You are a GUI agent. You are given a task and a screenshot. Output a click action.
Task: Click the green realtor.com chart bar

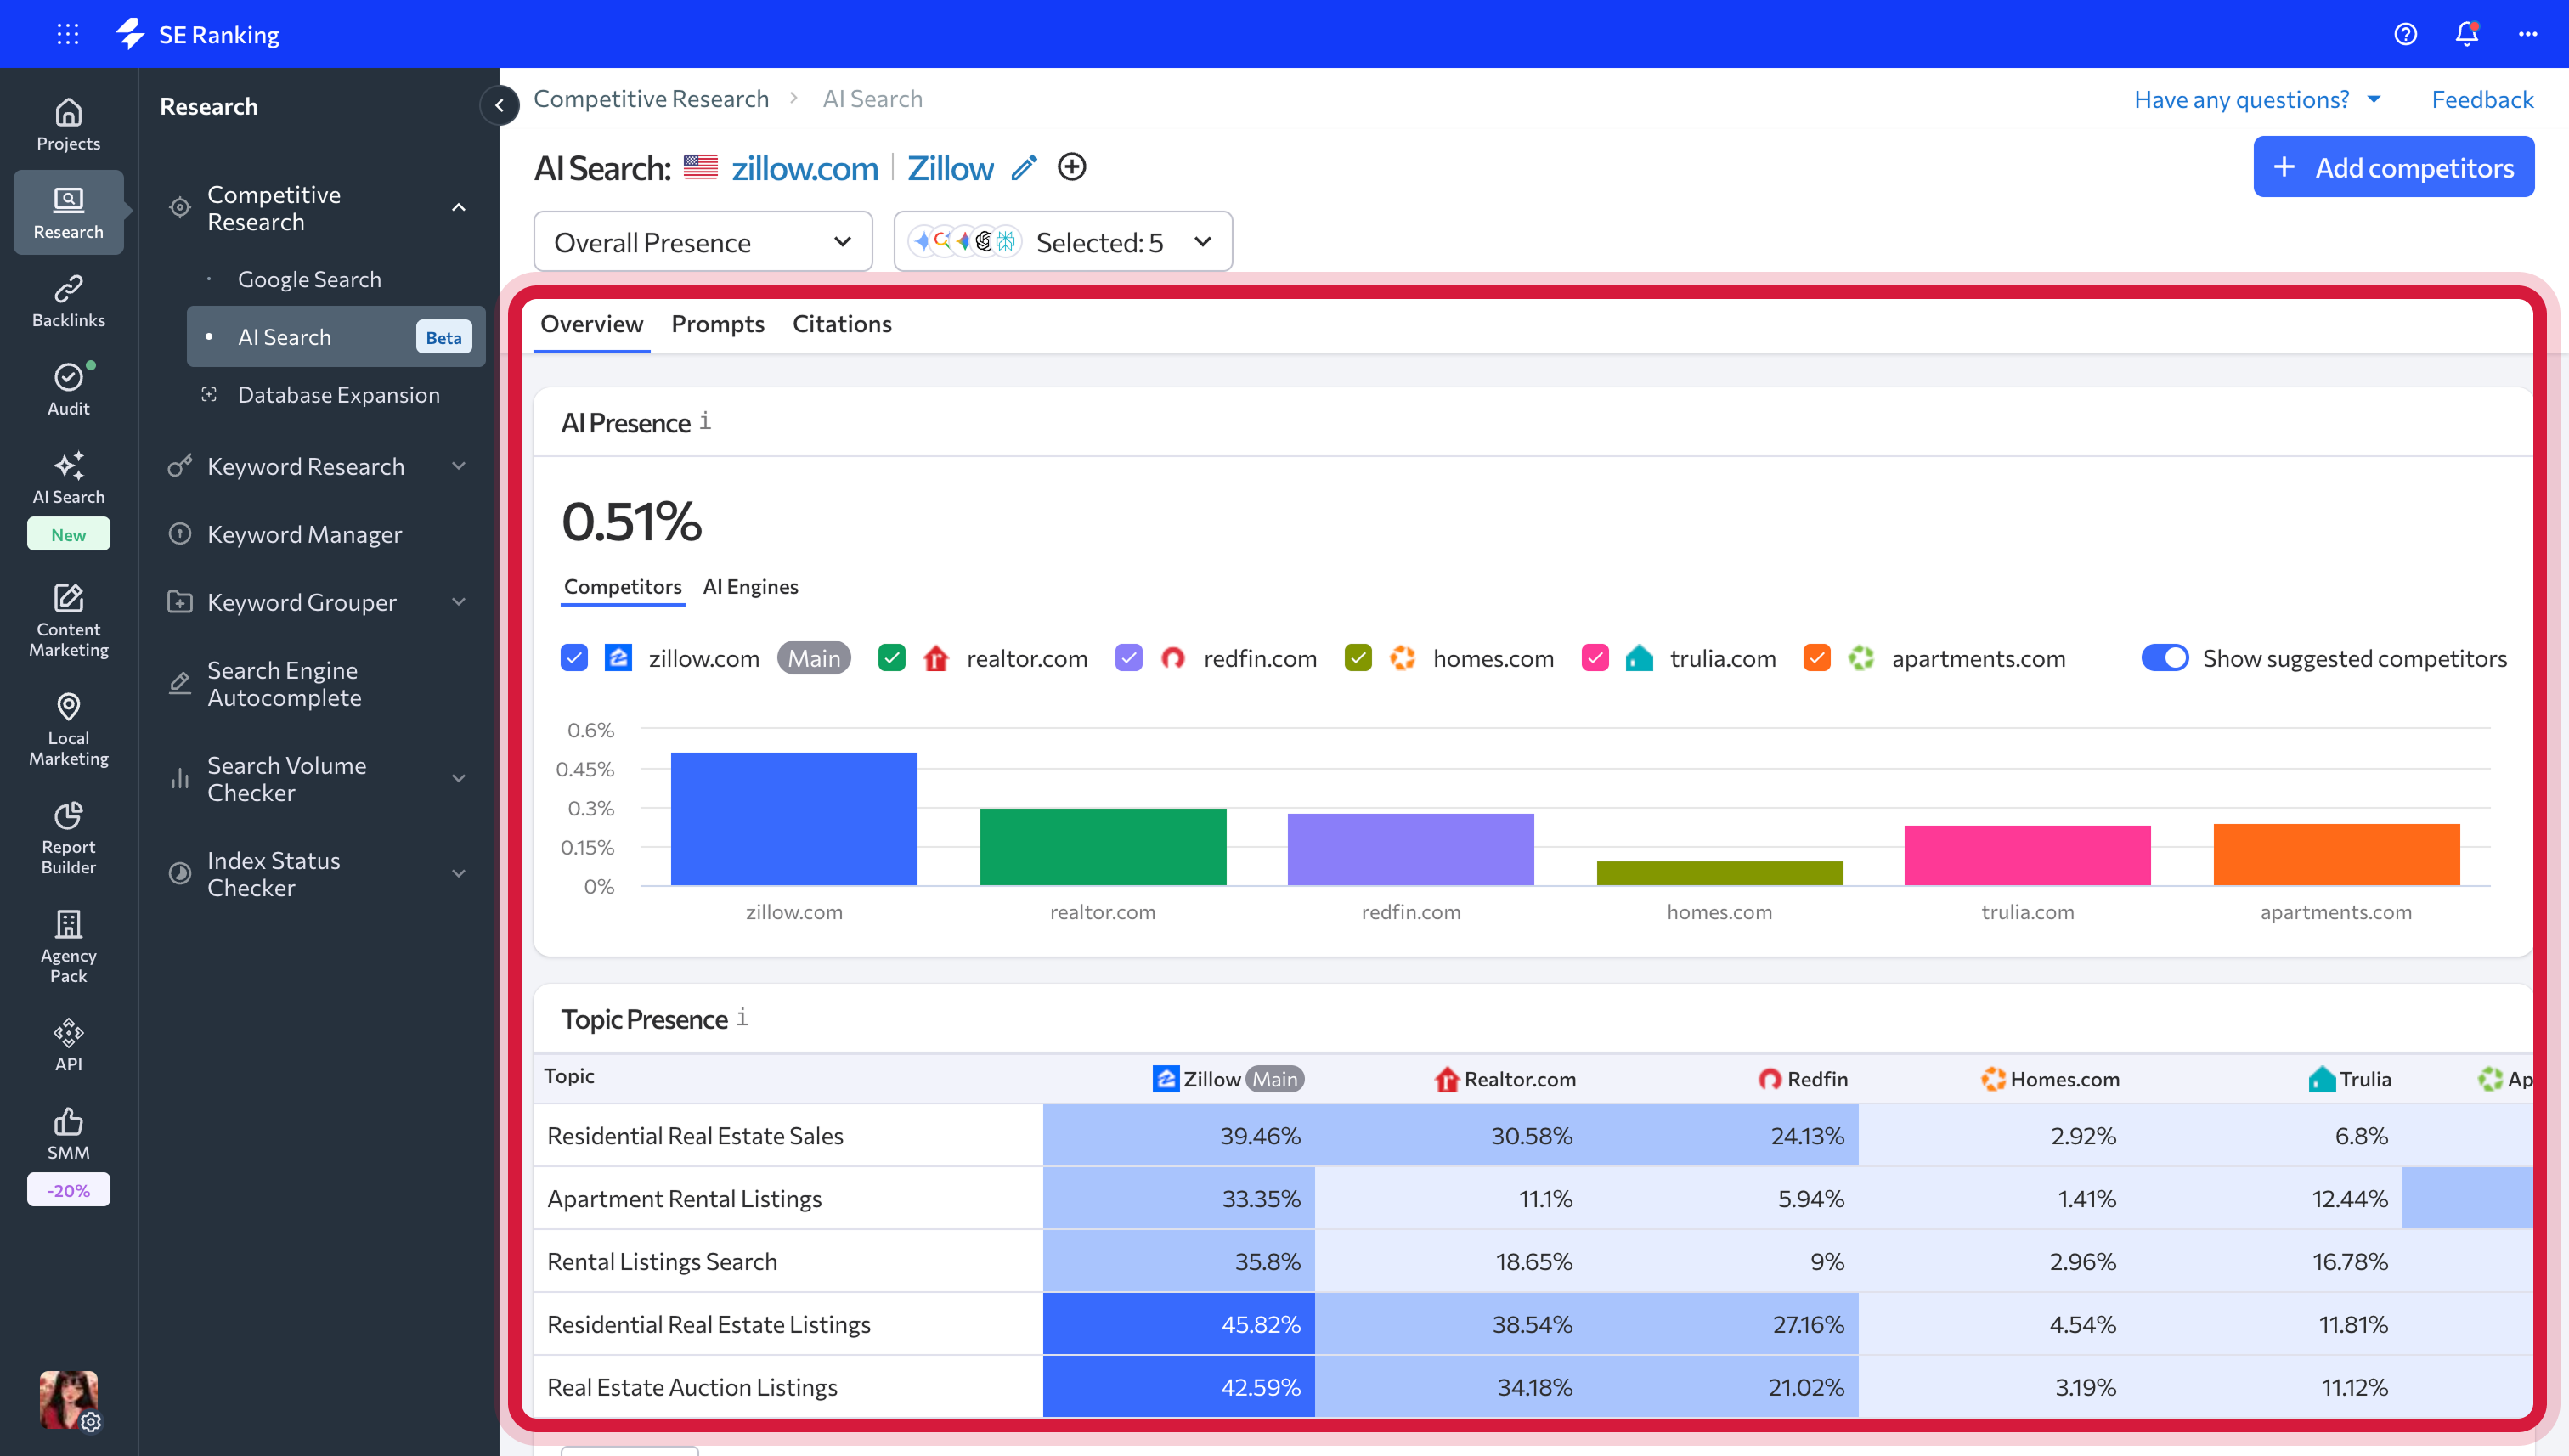click(1103, 847)
